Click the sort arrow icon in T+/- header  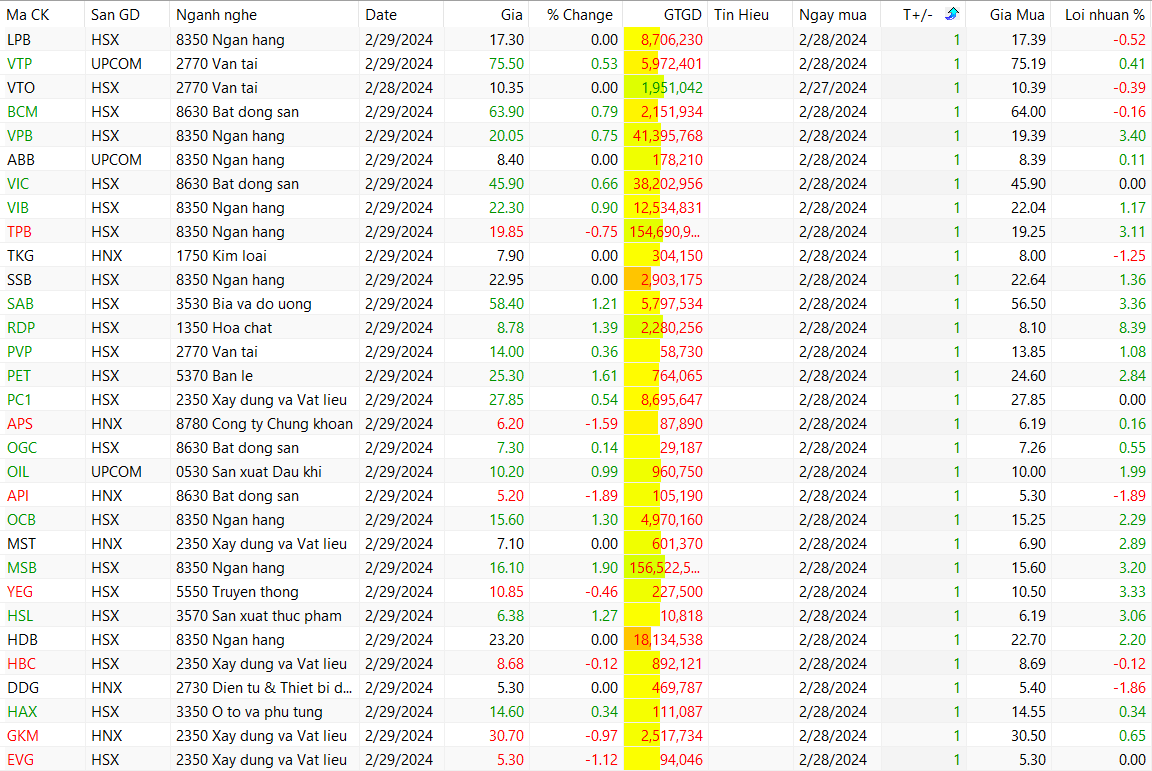click(x=951, y=14)
